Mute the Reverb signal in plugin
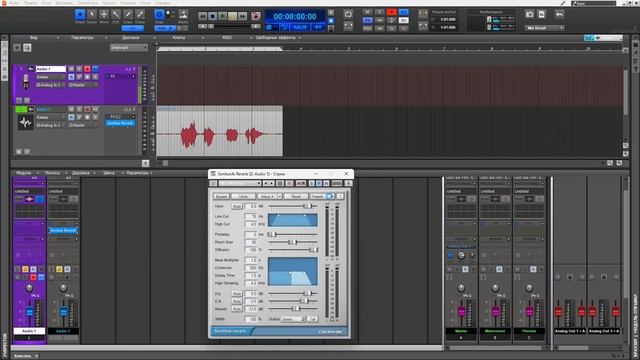This screenshot has height=360, width=640. coord(236,309)
